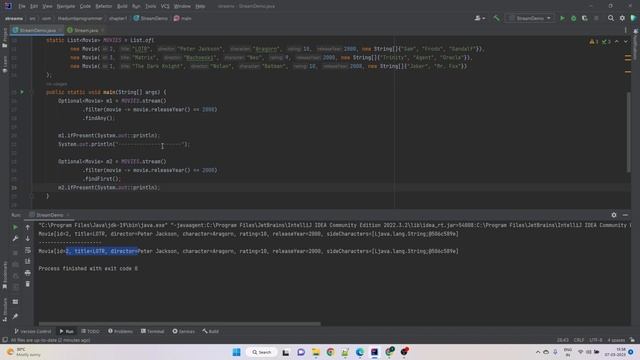Click console horizontal scrollbar
This screenshot has width=640, height=360.
[x=180, y=324]
